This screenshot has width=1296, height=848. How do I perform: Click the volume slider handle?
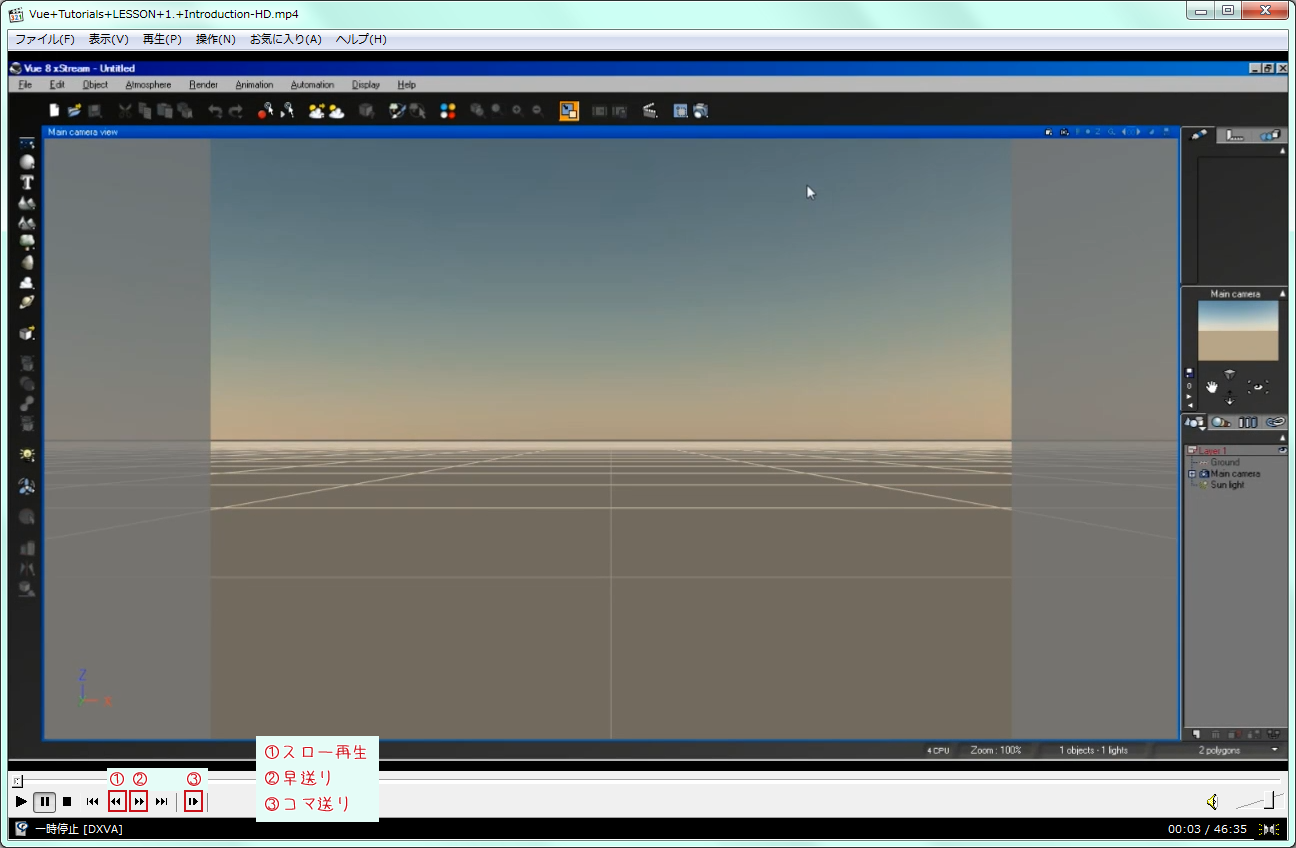[x=1268, y=799]
